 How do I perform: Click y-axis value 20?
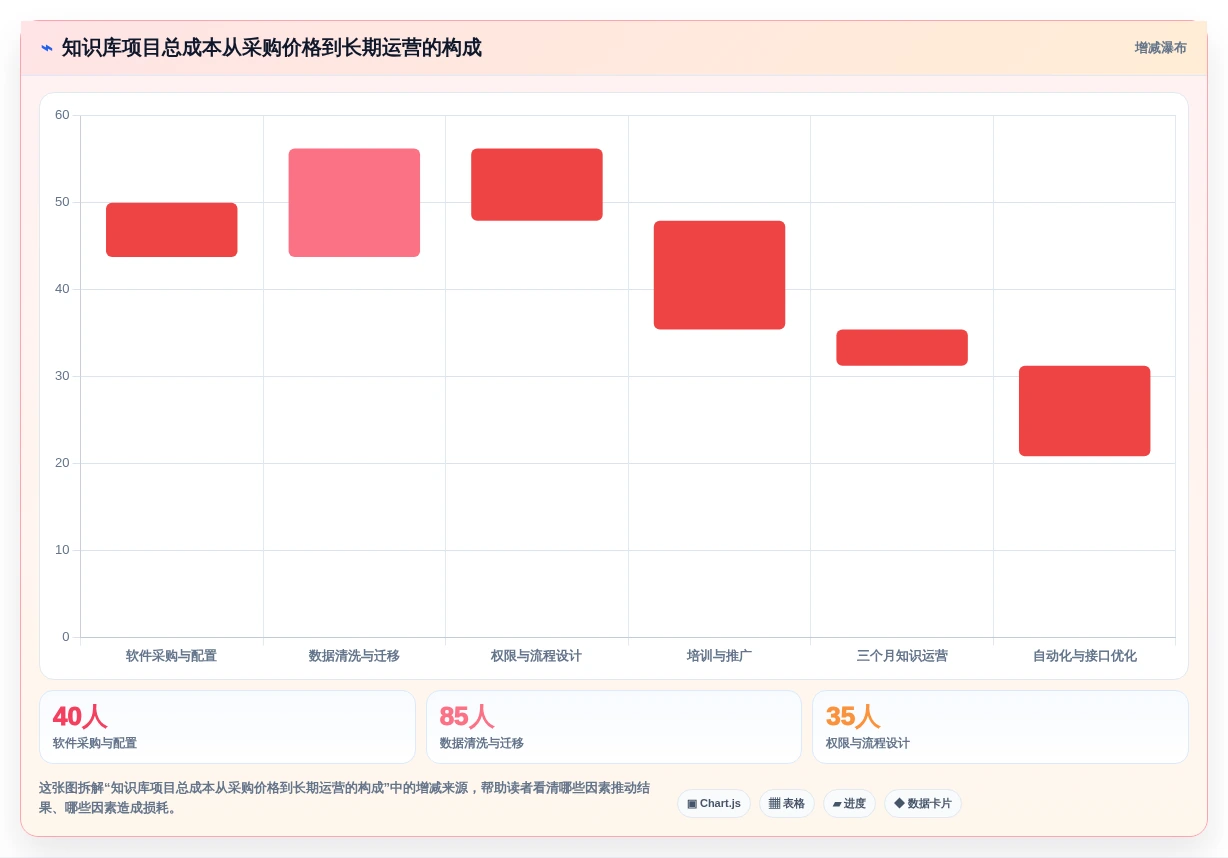coord(62,463)
